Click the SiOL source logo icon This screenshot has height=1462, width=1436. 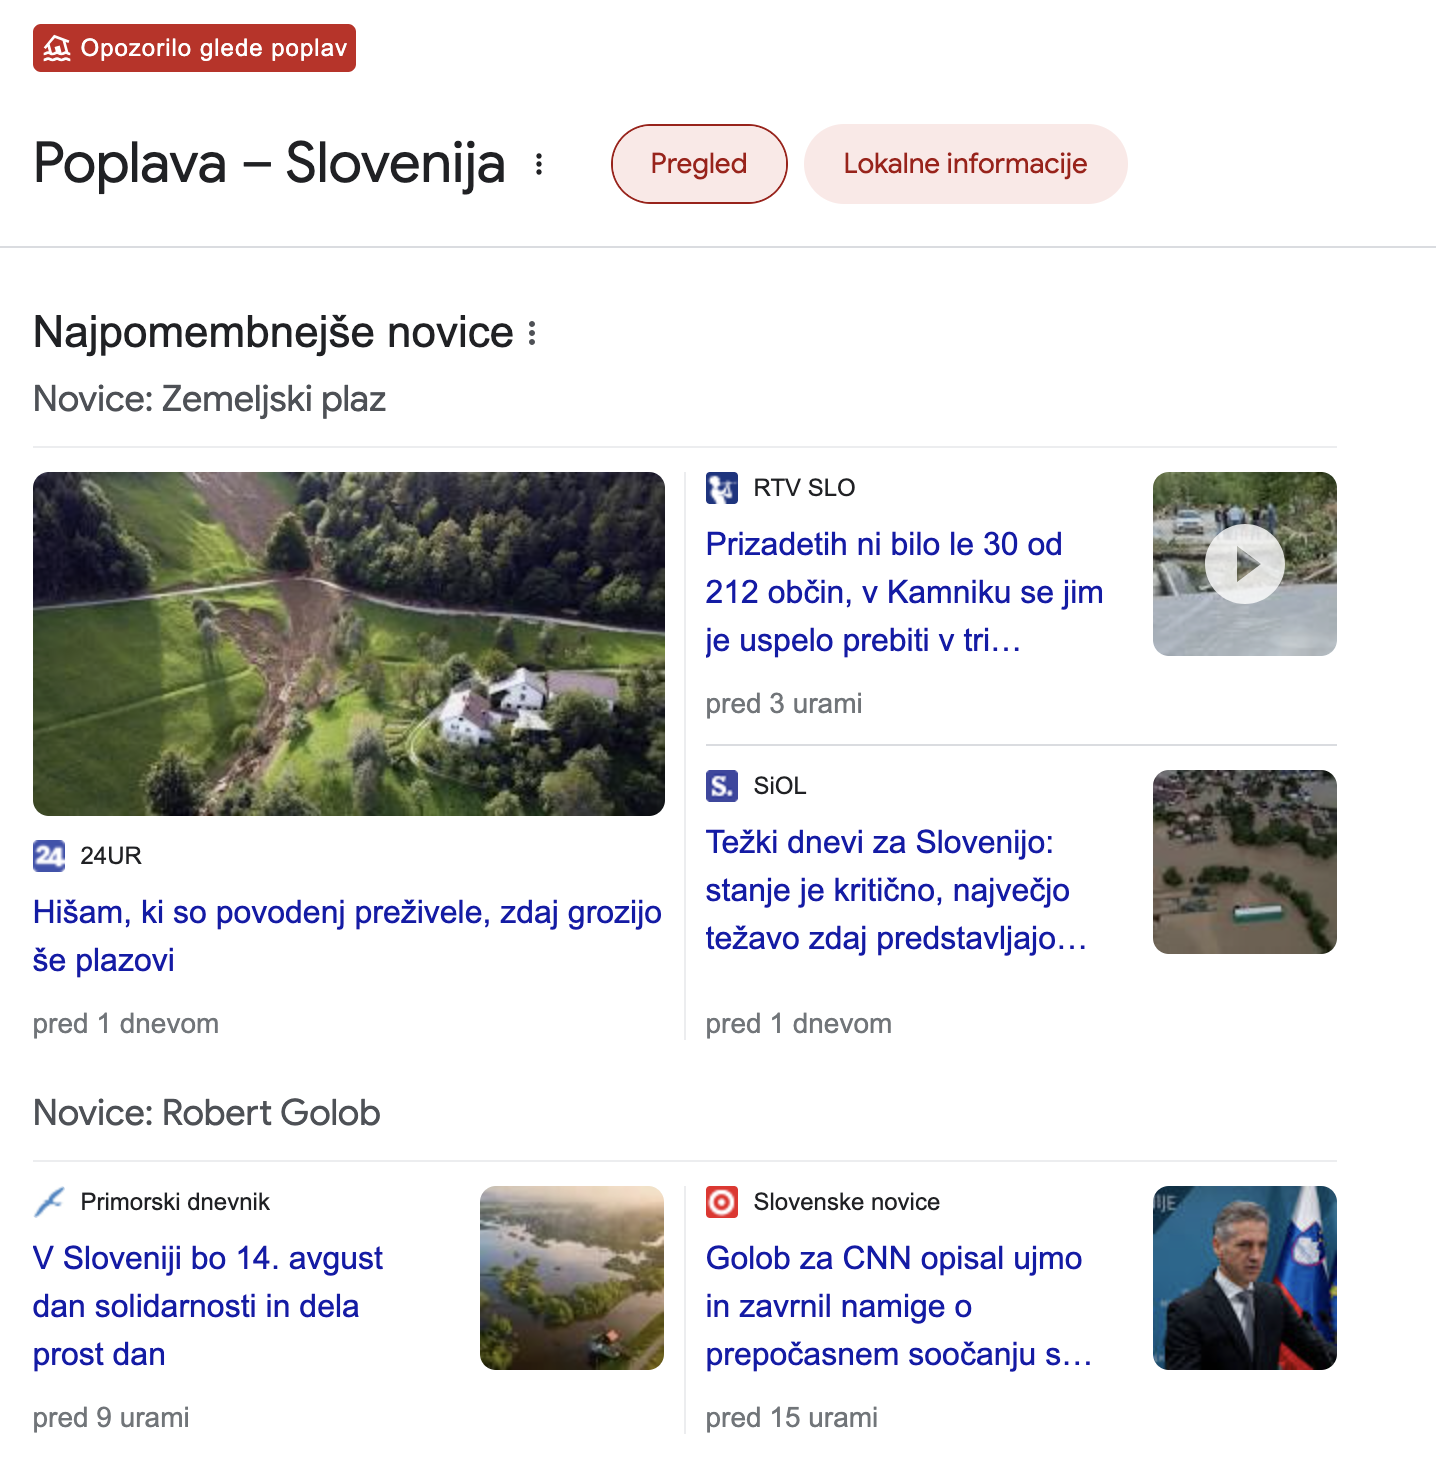pyautogui.click(x=722, y=786)
